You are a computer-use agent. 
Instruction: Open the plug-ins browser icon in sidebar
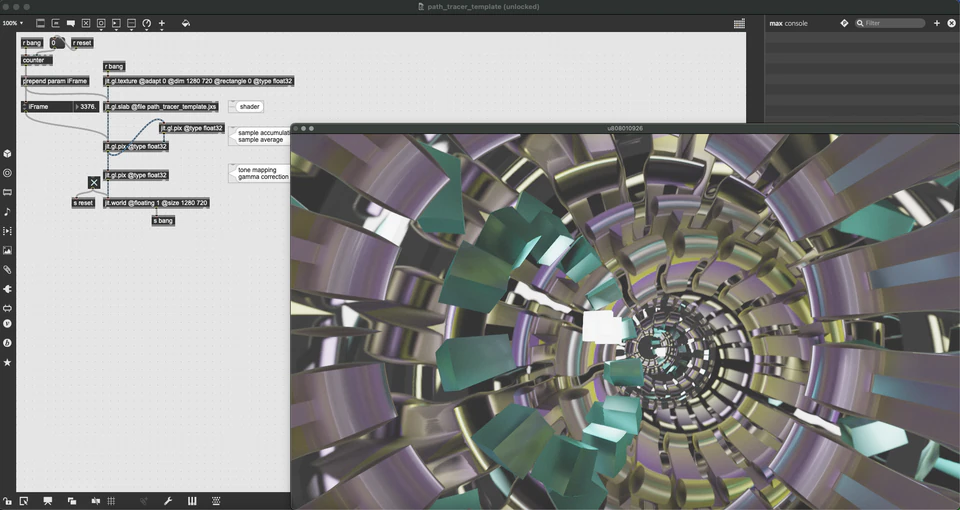[x=7, y=289]
